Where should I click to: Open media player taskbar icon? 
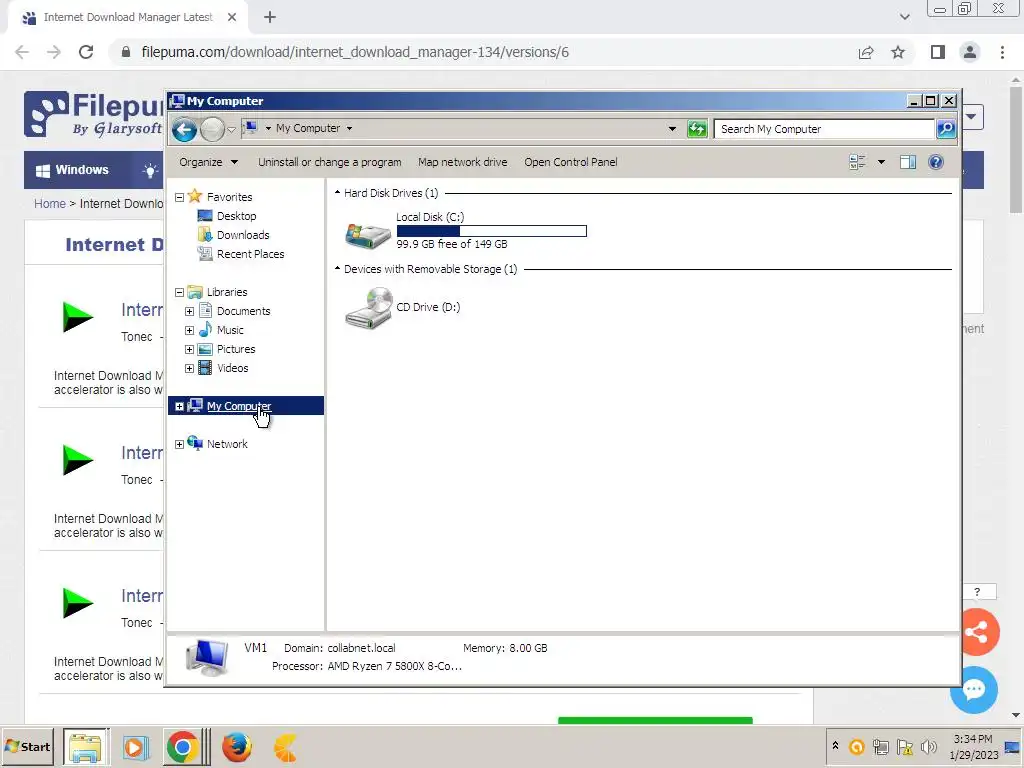(135, 747)
